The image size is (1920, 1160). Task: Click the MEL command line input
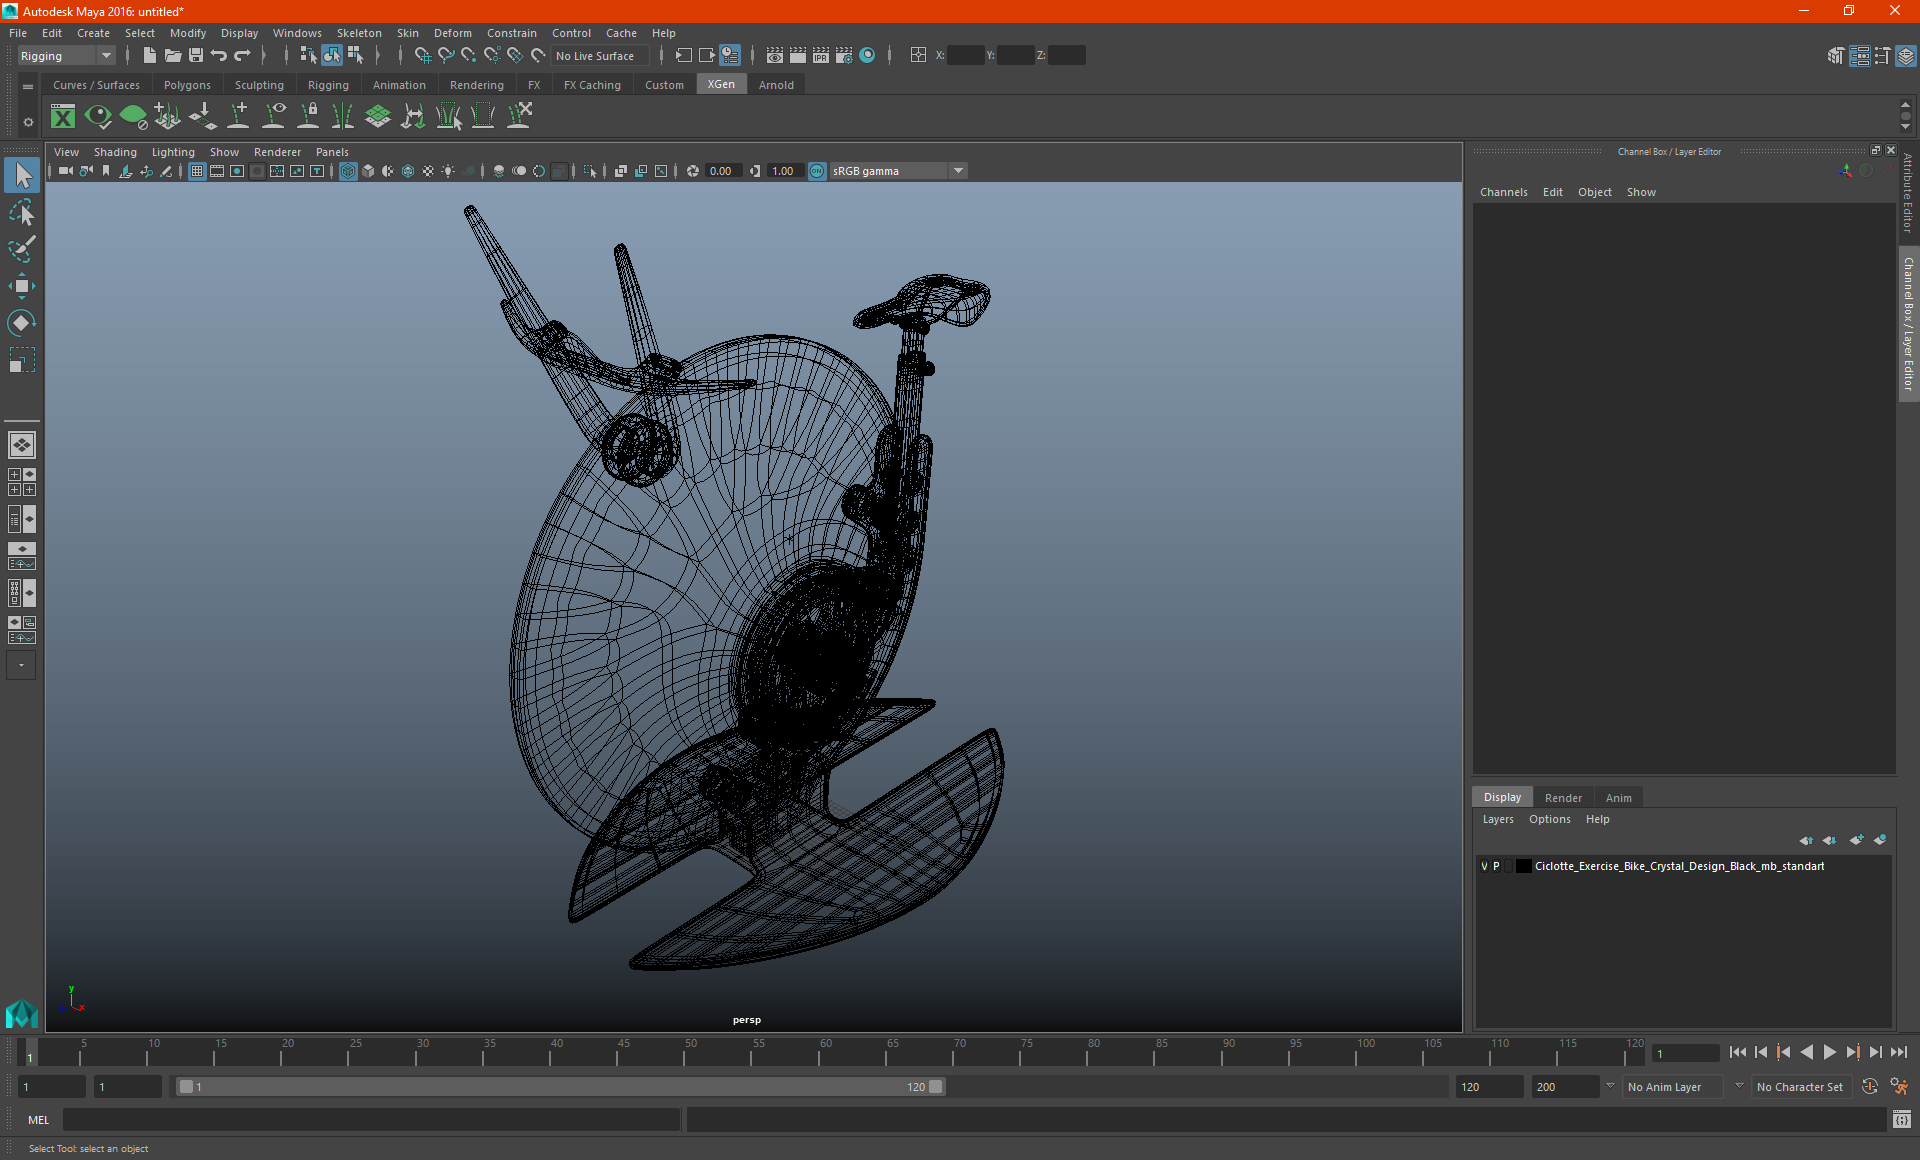(371, 1120)
